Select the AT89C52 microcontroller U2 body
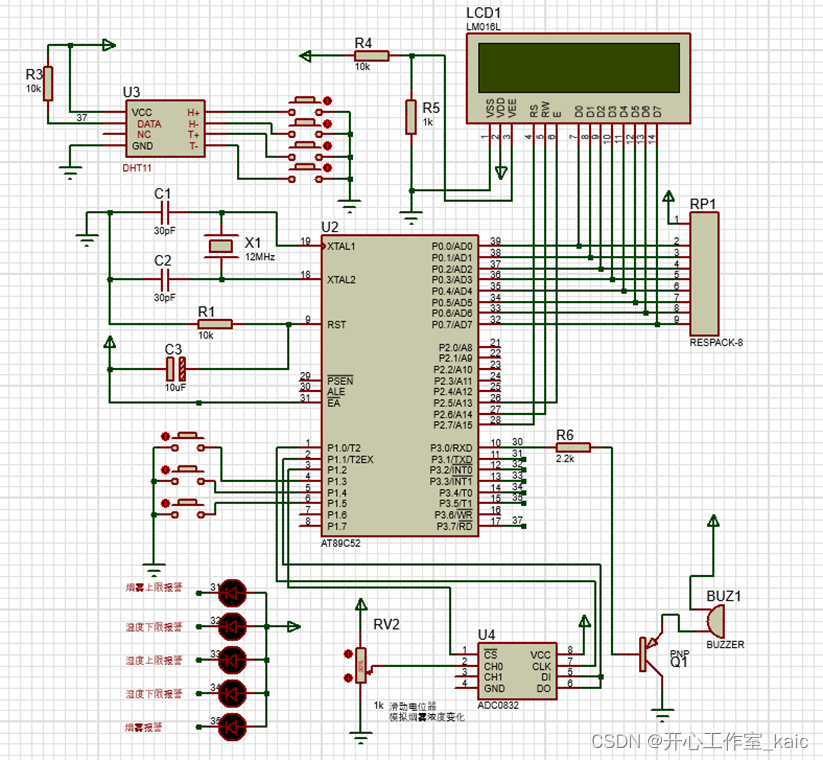823x760 pixels. pos(400,386)
